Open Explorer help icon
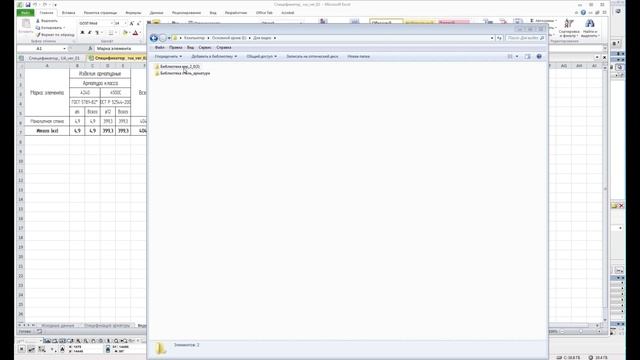This screenshot has height=360, width=640. tap(539, 56)
